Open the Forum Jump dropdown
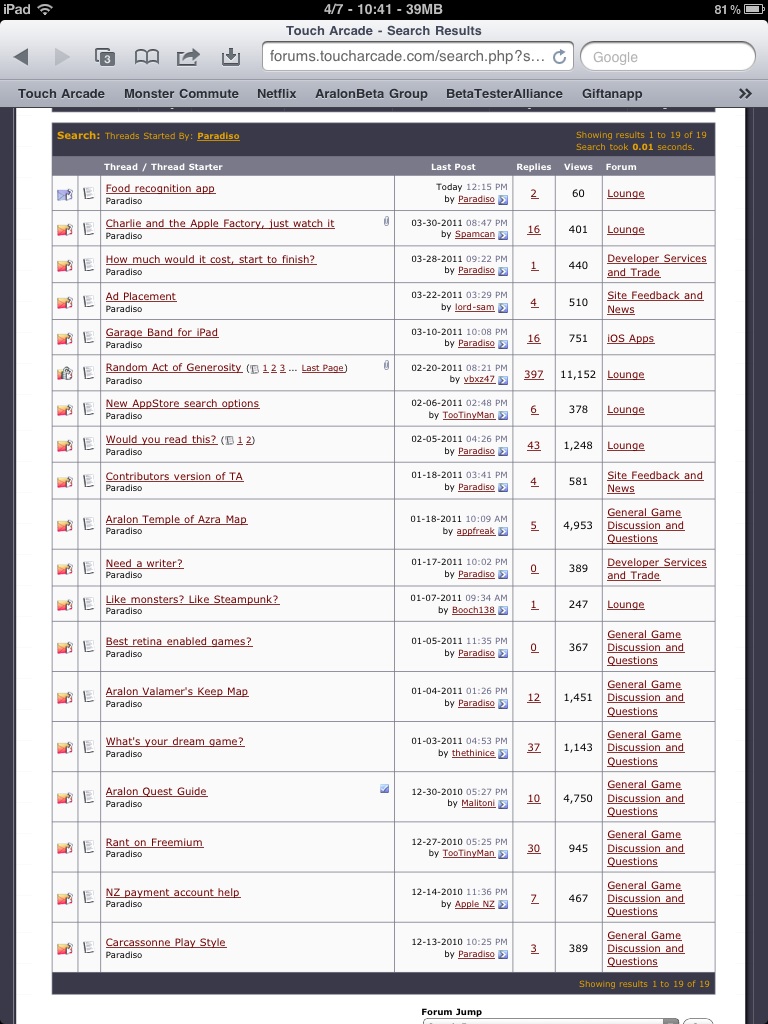This screenshot has width=768, height=1024. tap(551, 1021)
